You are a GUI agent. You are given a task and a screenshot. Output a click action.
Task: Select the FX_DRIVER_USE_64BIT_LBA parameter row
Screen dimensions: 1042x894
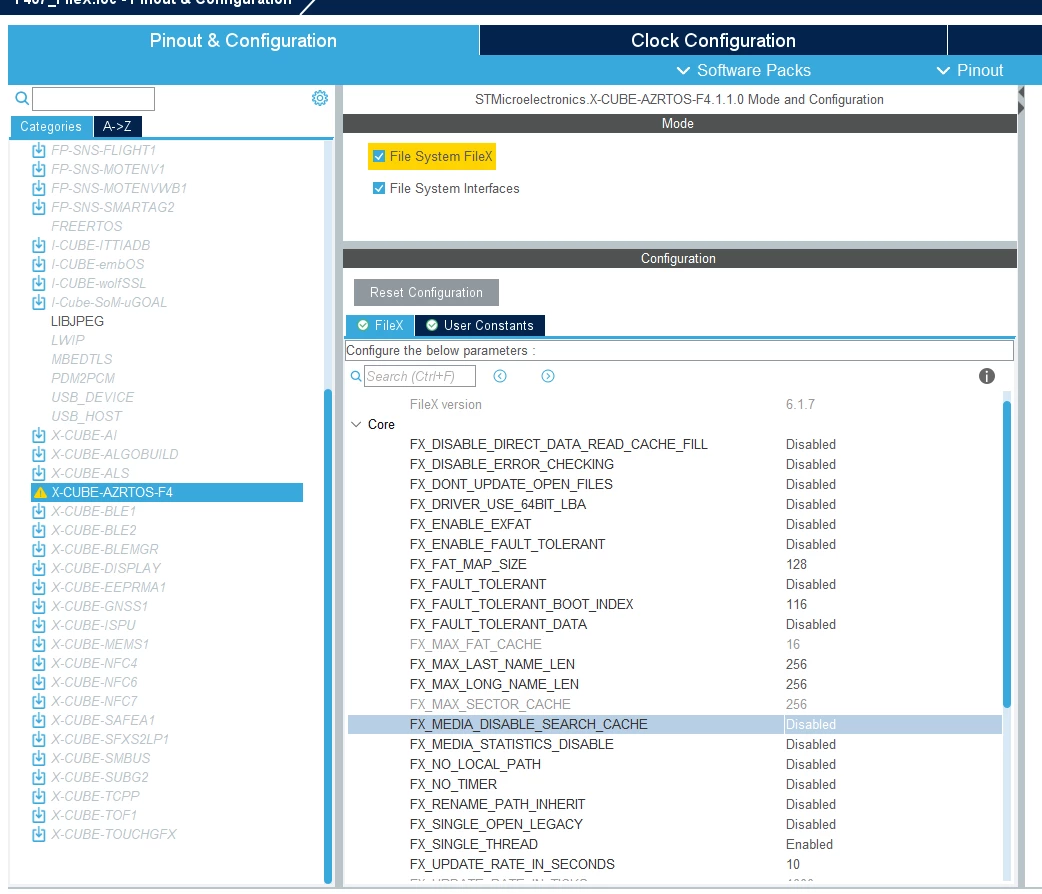point(675,504)
